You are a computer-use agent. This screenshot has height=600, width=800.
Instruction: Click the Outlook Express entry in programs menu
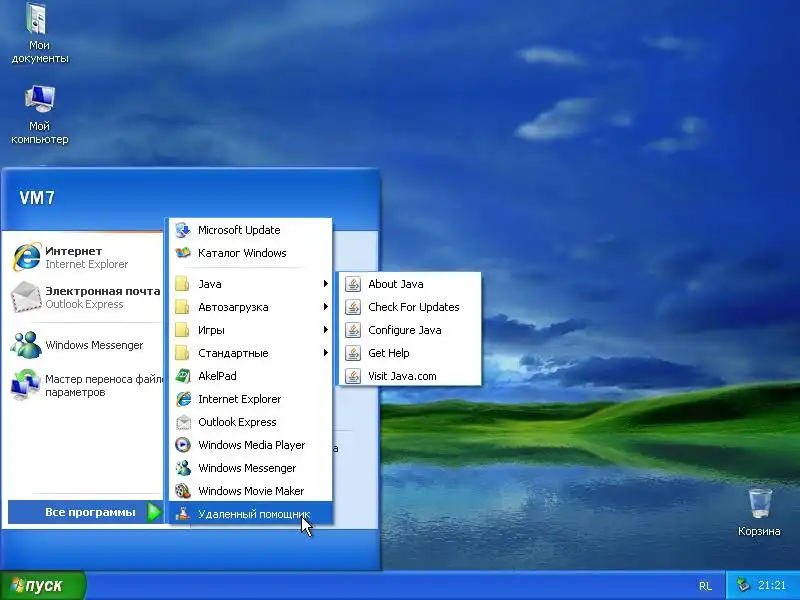pyautogui.click(x=251, y=422)
